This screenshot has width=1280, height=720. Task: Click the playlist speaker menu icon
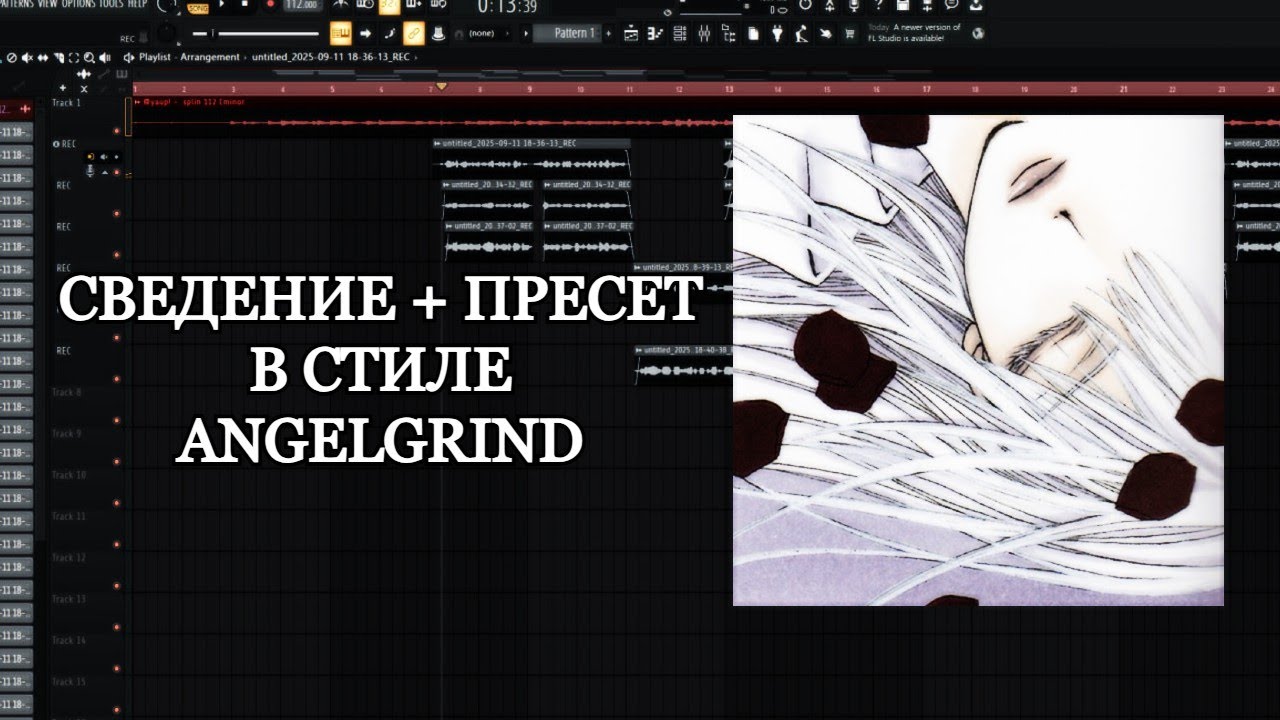coord(128,57)
